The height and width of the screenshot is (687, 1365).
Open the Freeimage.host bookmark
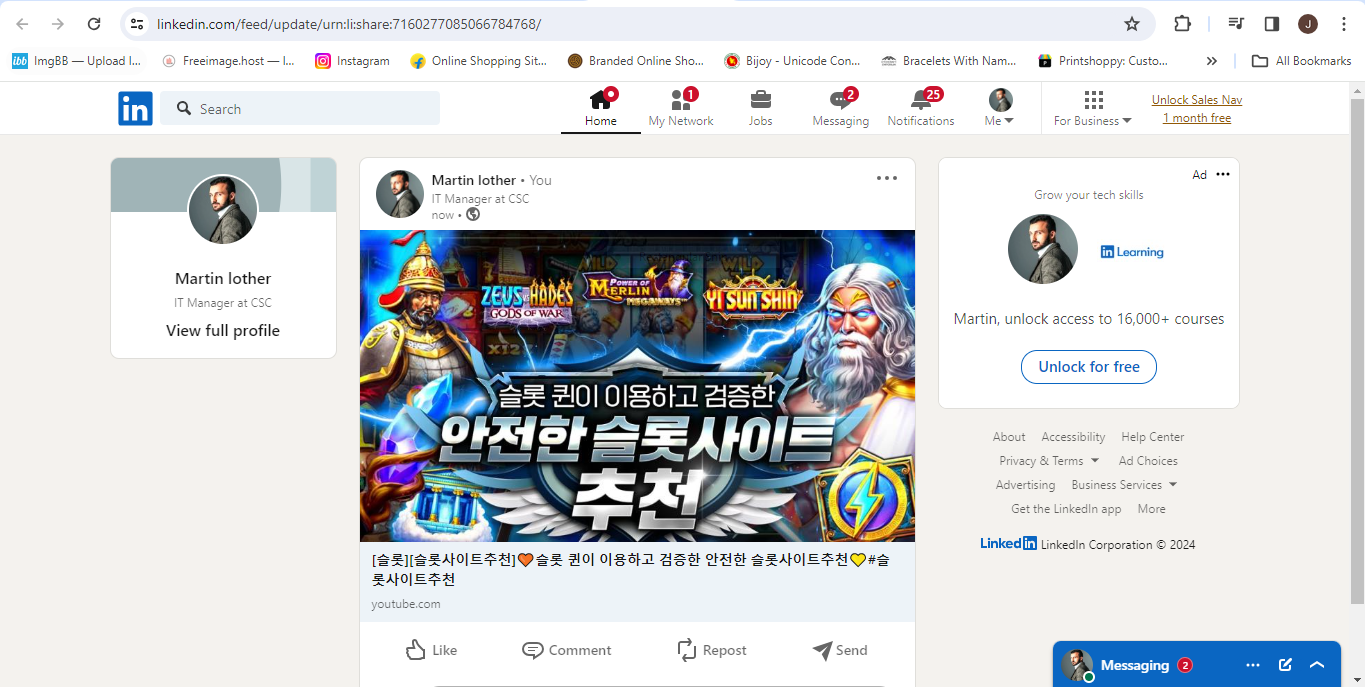tap(228, 61)
